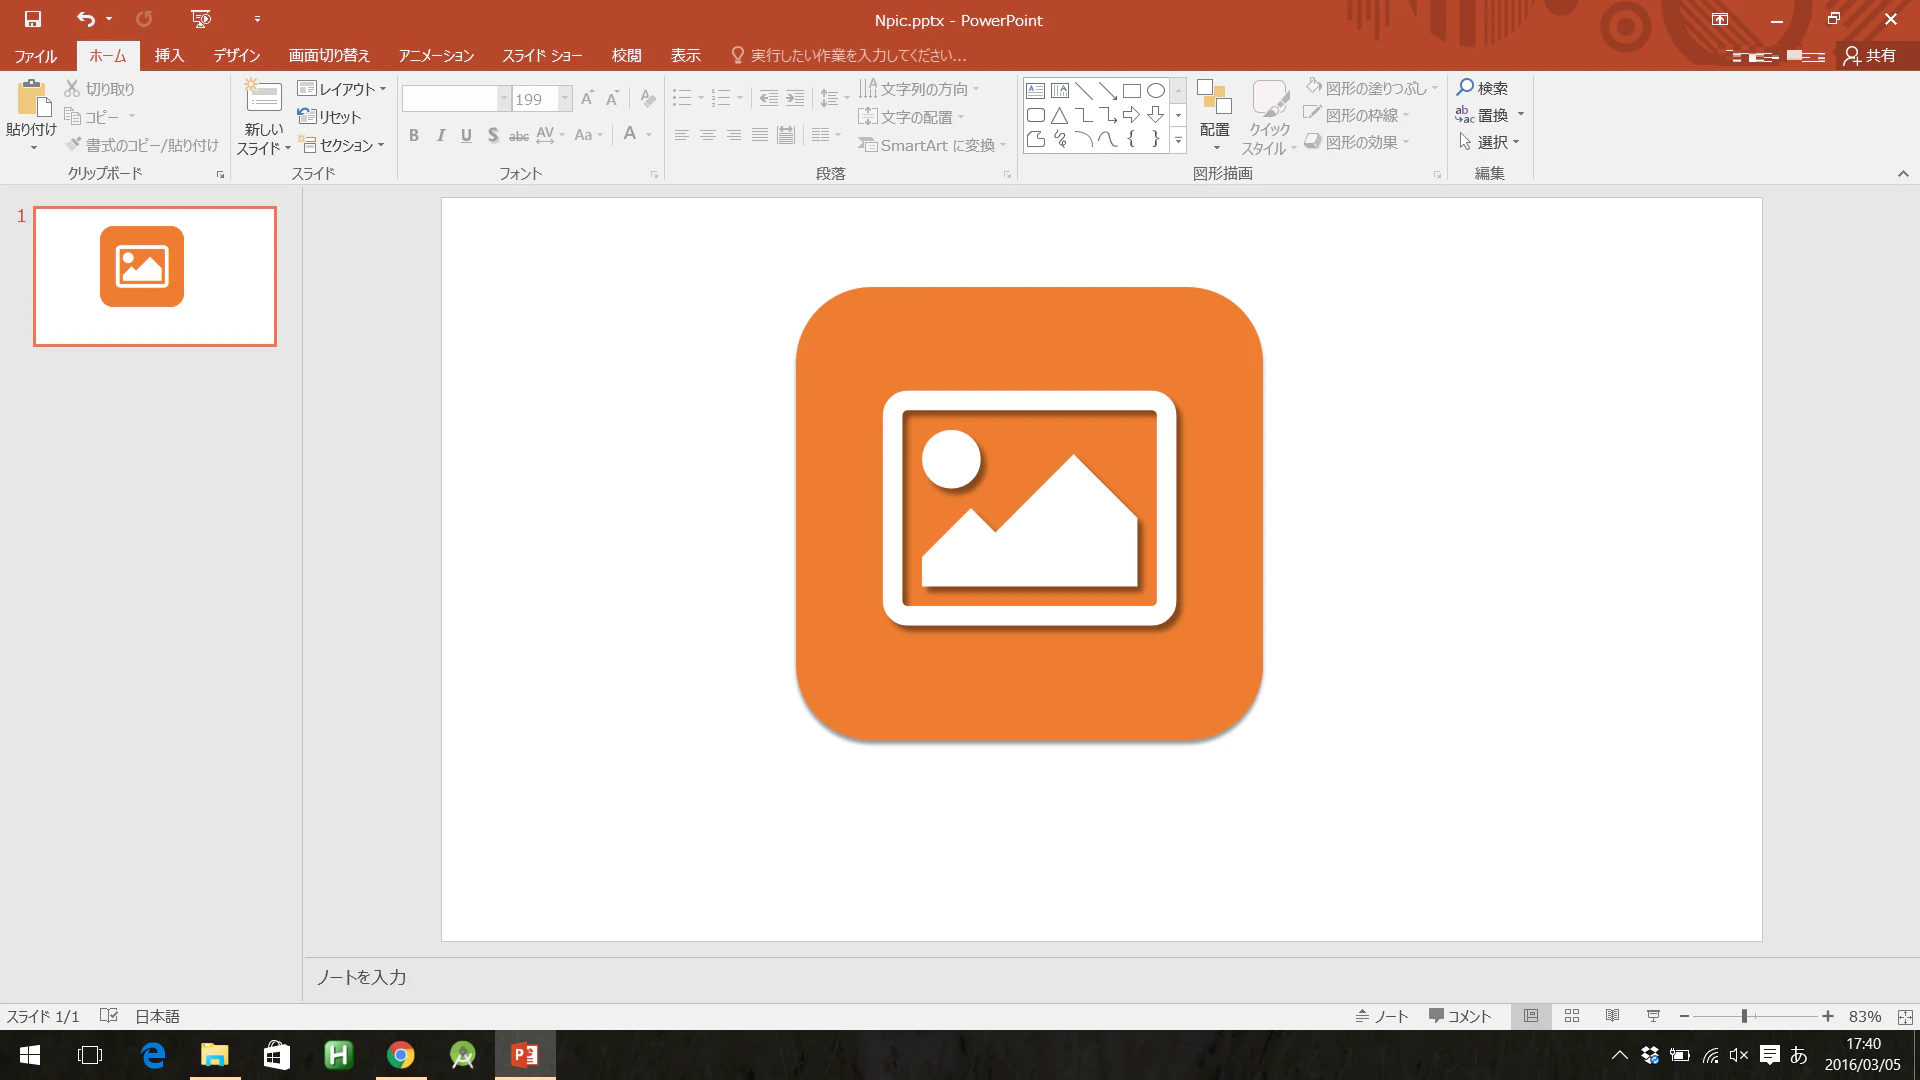Viewport: 1920px width, 1080px height.
Task: Click the Reset (リセット) button
Action: tap(329, 117)
